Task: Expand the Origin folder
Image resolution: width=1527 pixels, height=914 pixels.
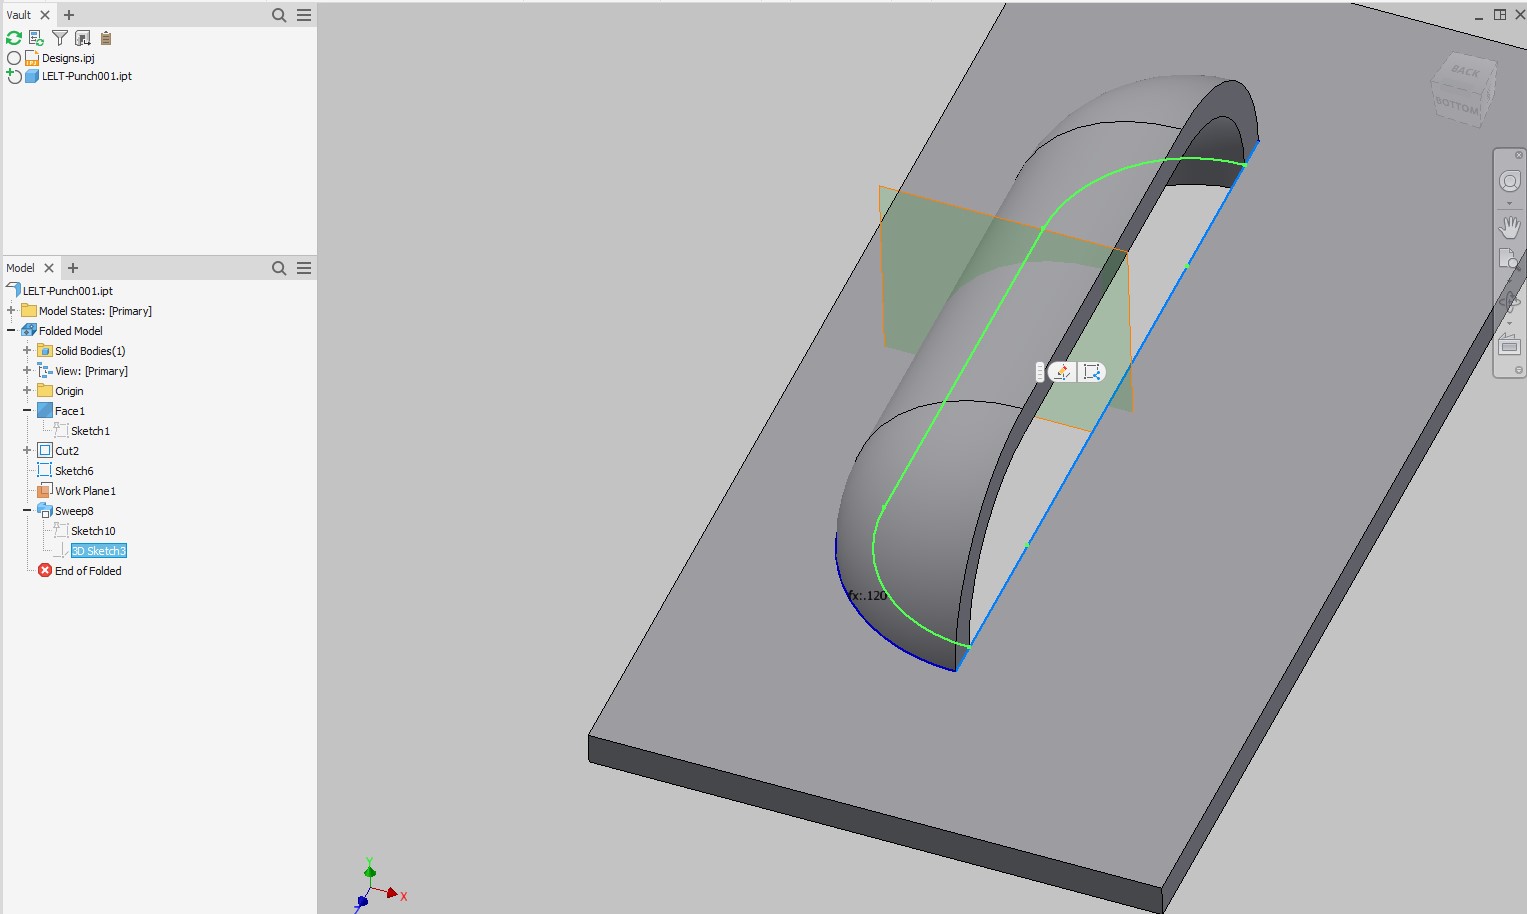Action: click(x=26, y=390)
